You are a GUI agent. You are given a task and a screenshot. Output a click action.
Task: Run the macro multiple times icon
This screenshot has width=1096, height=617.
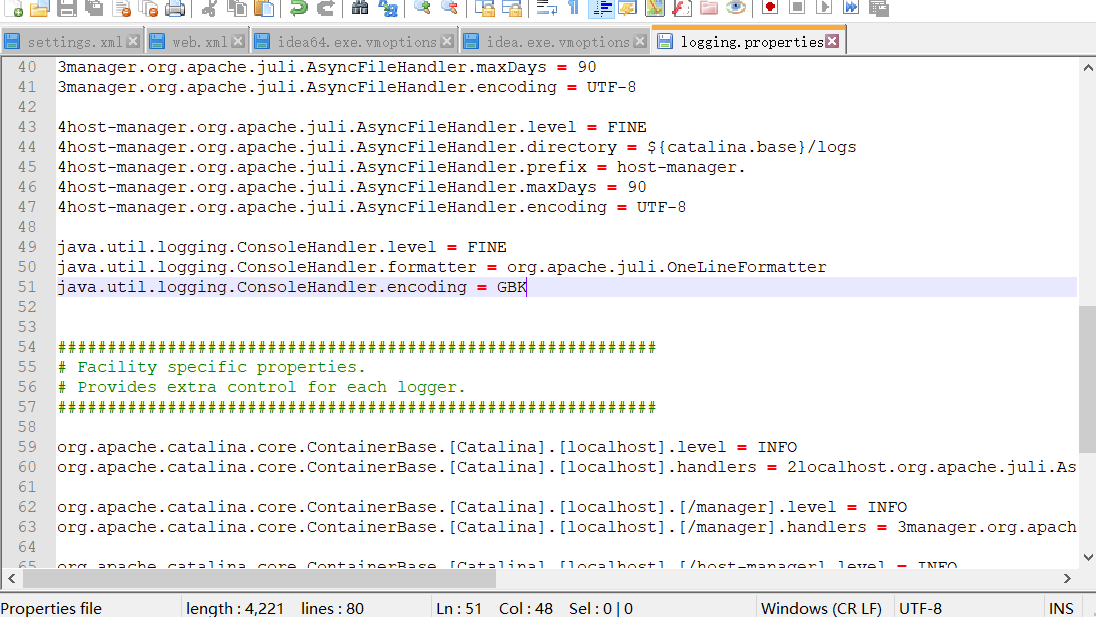[851, 8]
